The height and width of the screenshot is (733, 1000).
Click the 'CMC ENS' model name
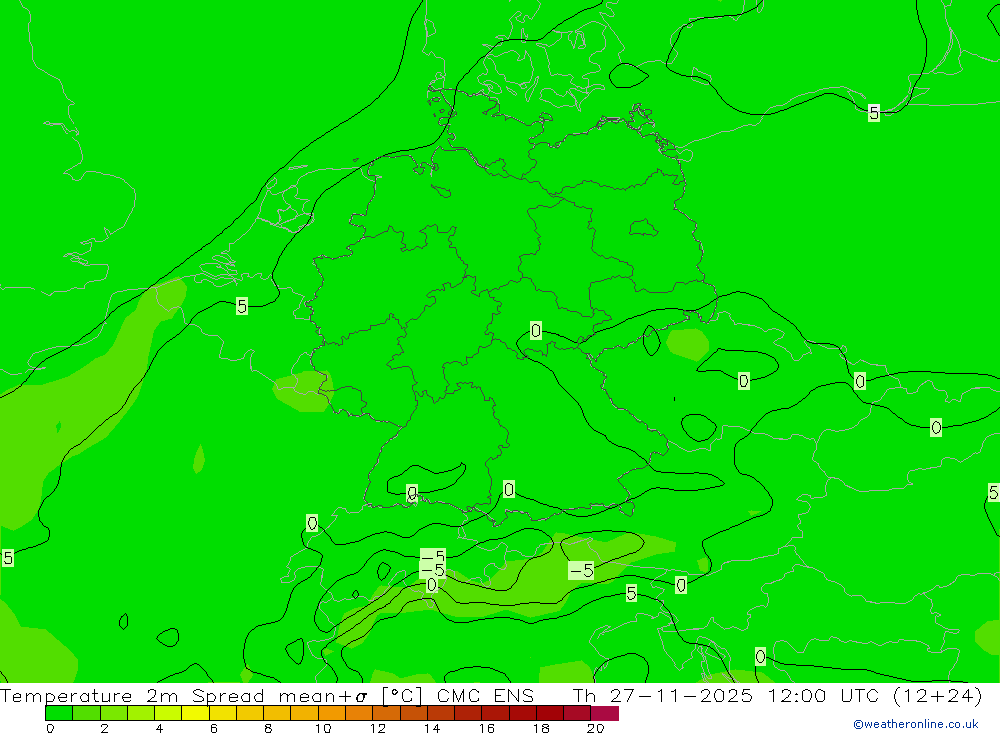click(485, 695)
